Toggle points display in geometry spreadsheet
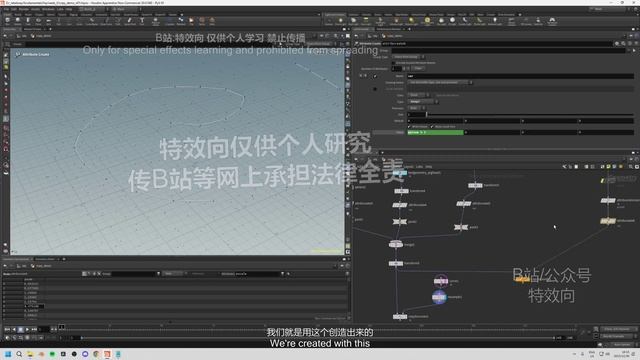 pos(84,273)
